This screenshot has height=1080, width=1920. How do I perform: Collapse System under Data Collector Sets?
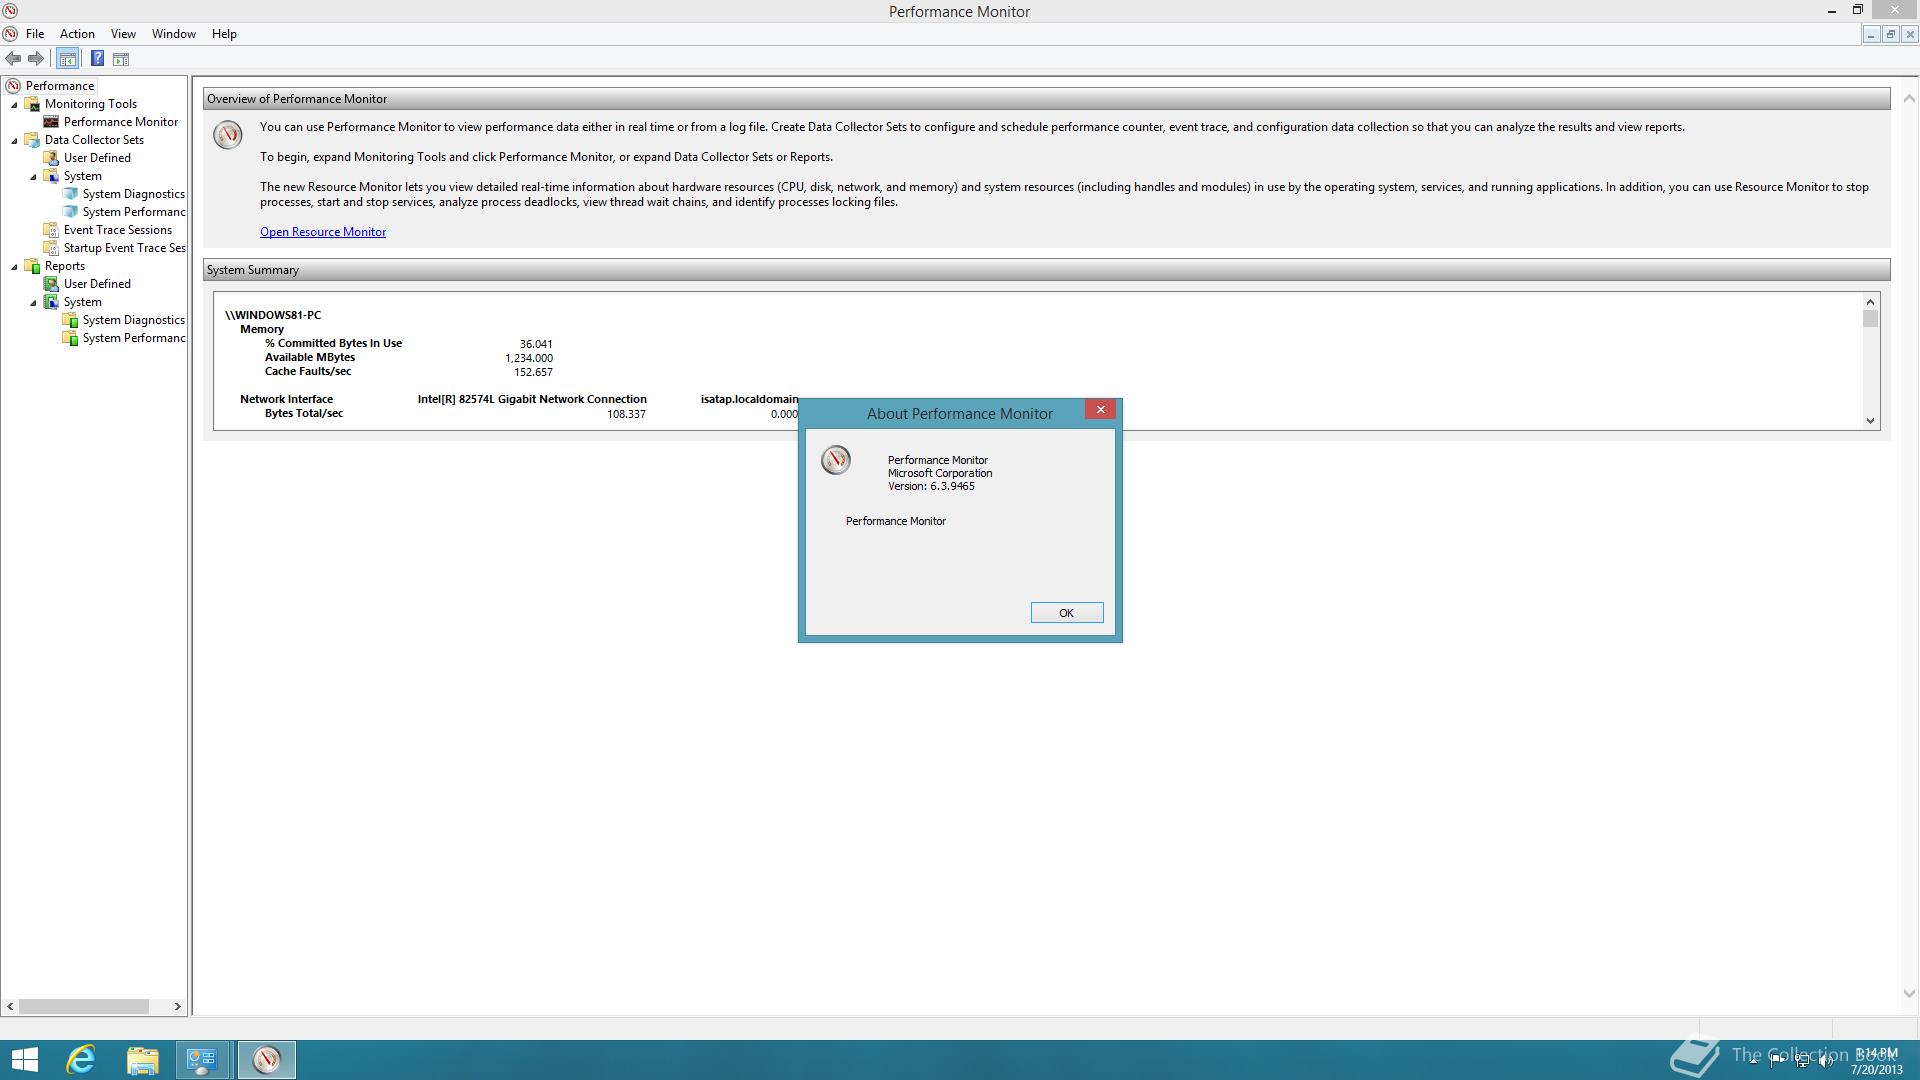33,176
